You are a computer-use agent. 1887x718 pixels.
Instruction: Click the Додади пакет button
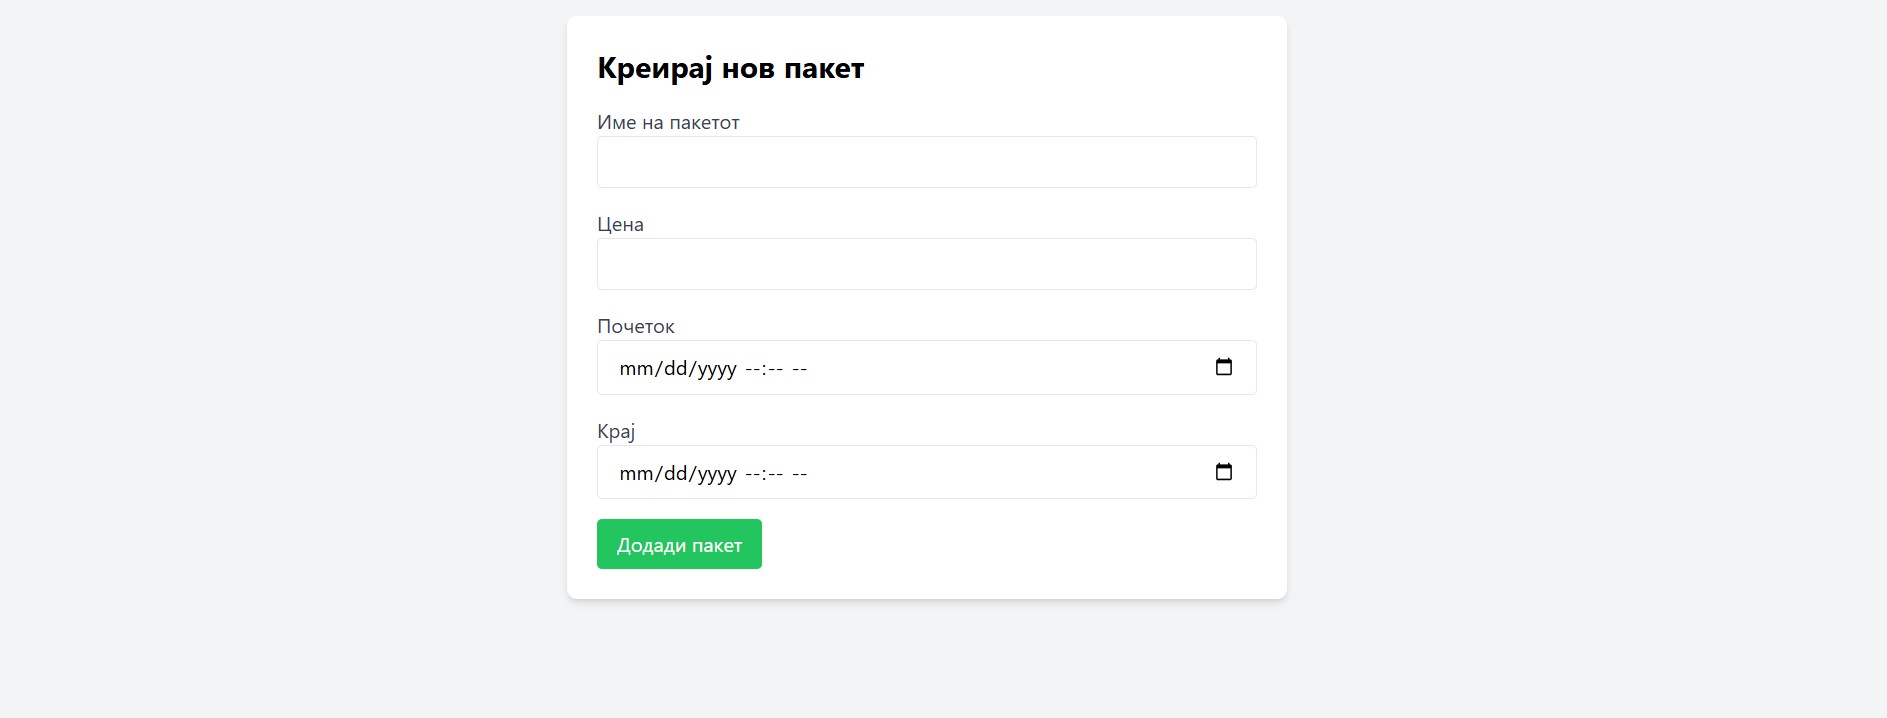[679, 544]
